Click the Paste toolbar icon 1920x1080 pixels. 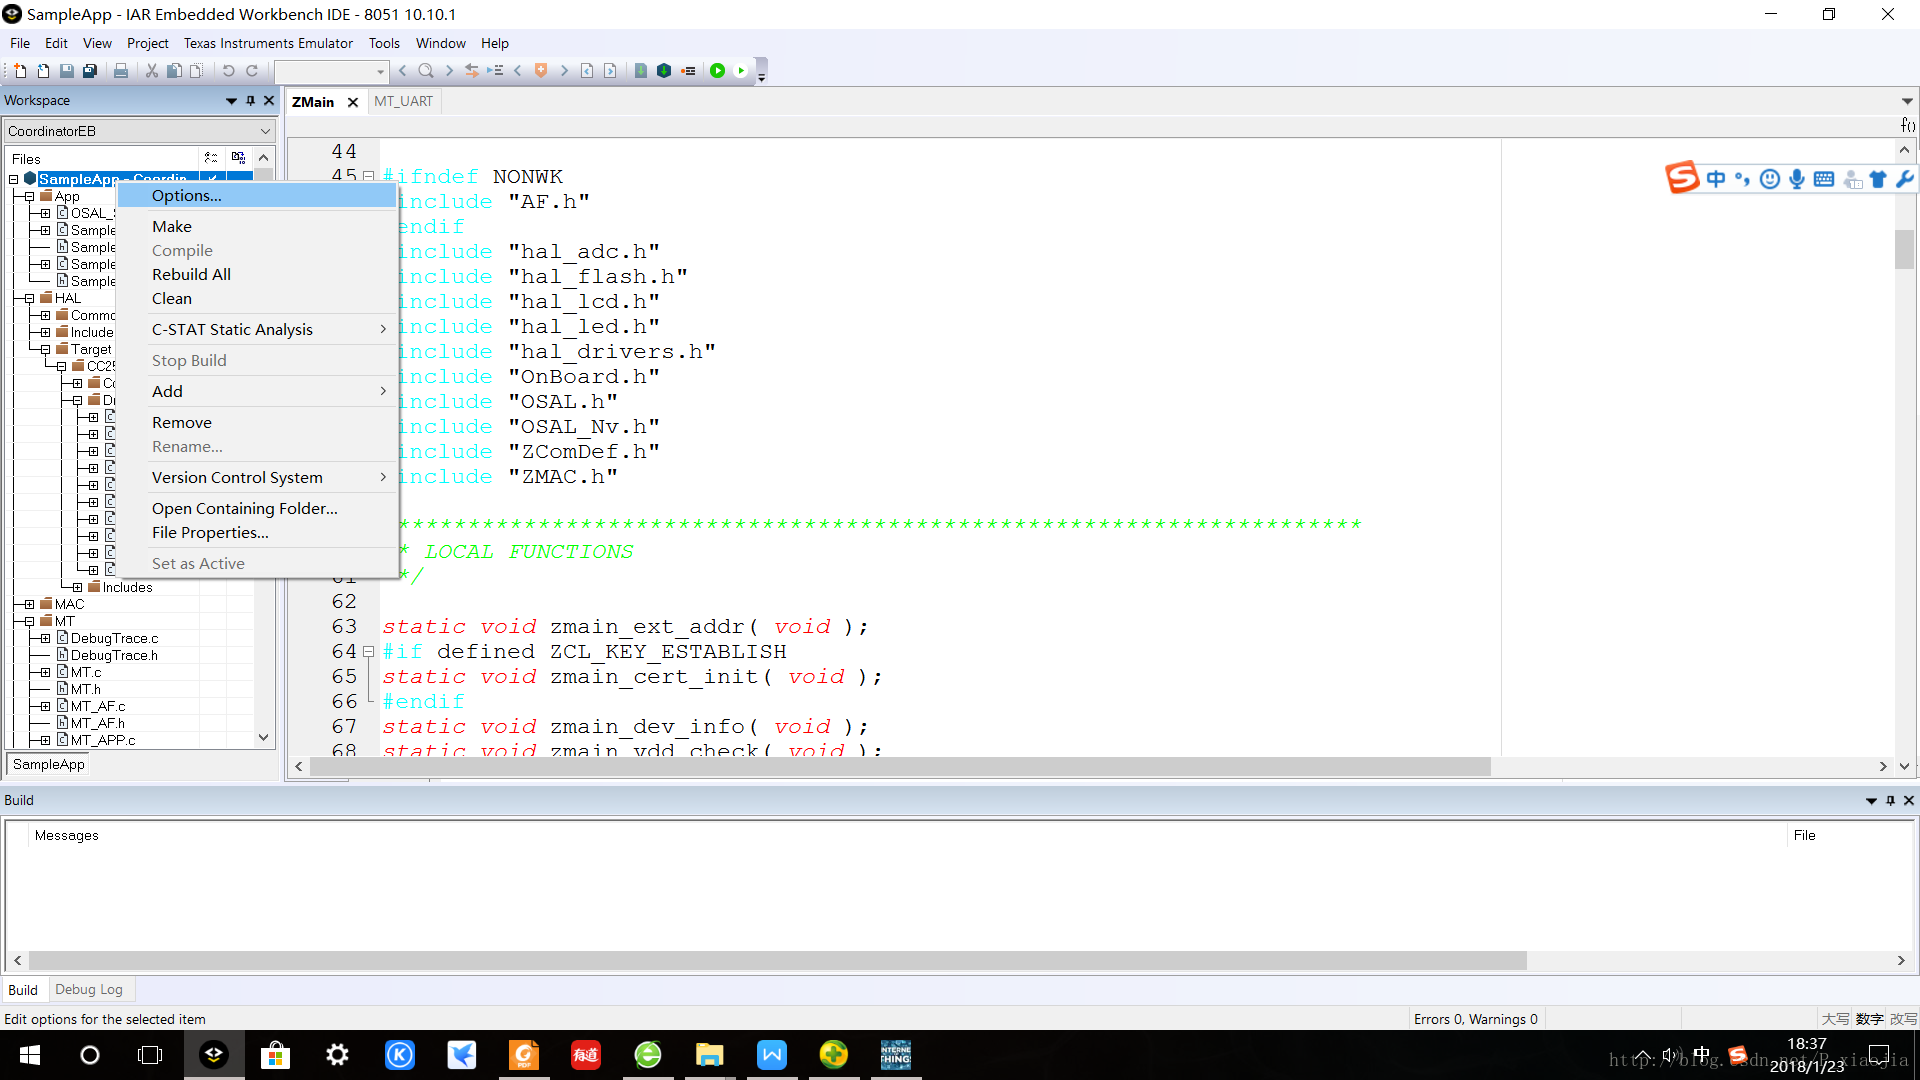[197, 71]
